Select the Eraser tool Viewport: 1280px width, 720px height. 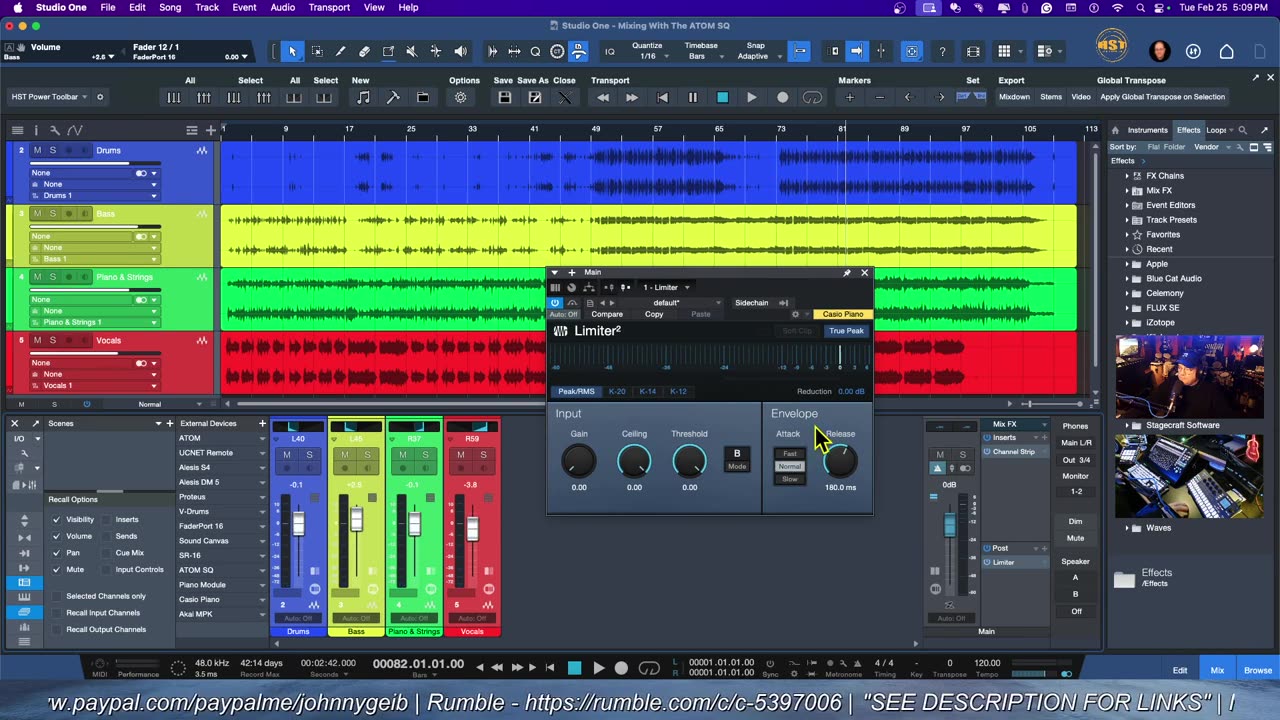point(364,52)
